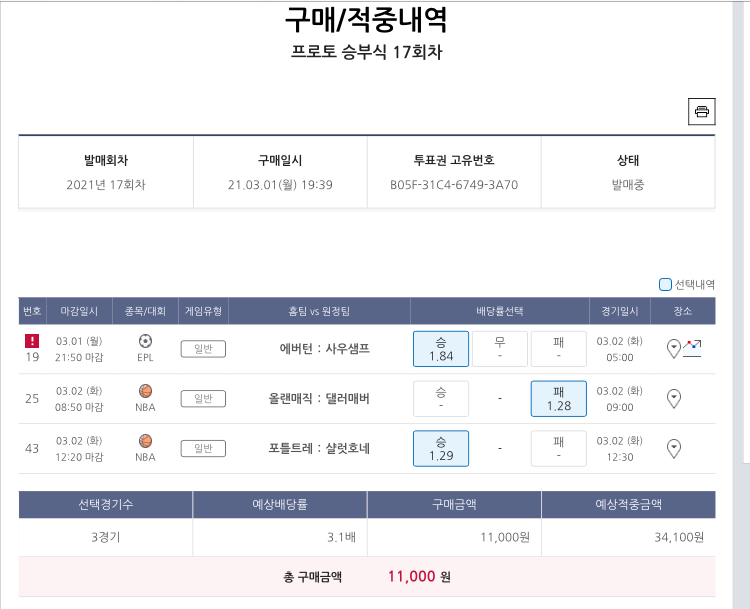Image resolution: width=750 pixels, height=609 pixels.
Task: Click the 에버턴 : 사우샘프 match name
Action: point(325,349)
